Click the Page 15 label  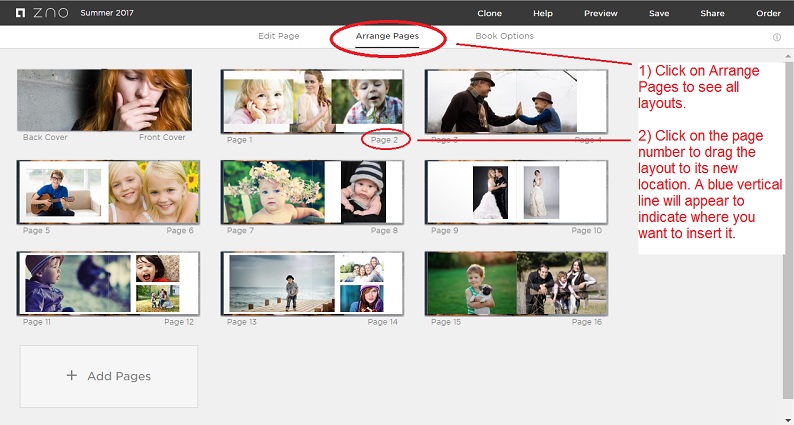tap(446, 322)
